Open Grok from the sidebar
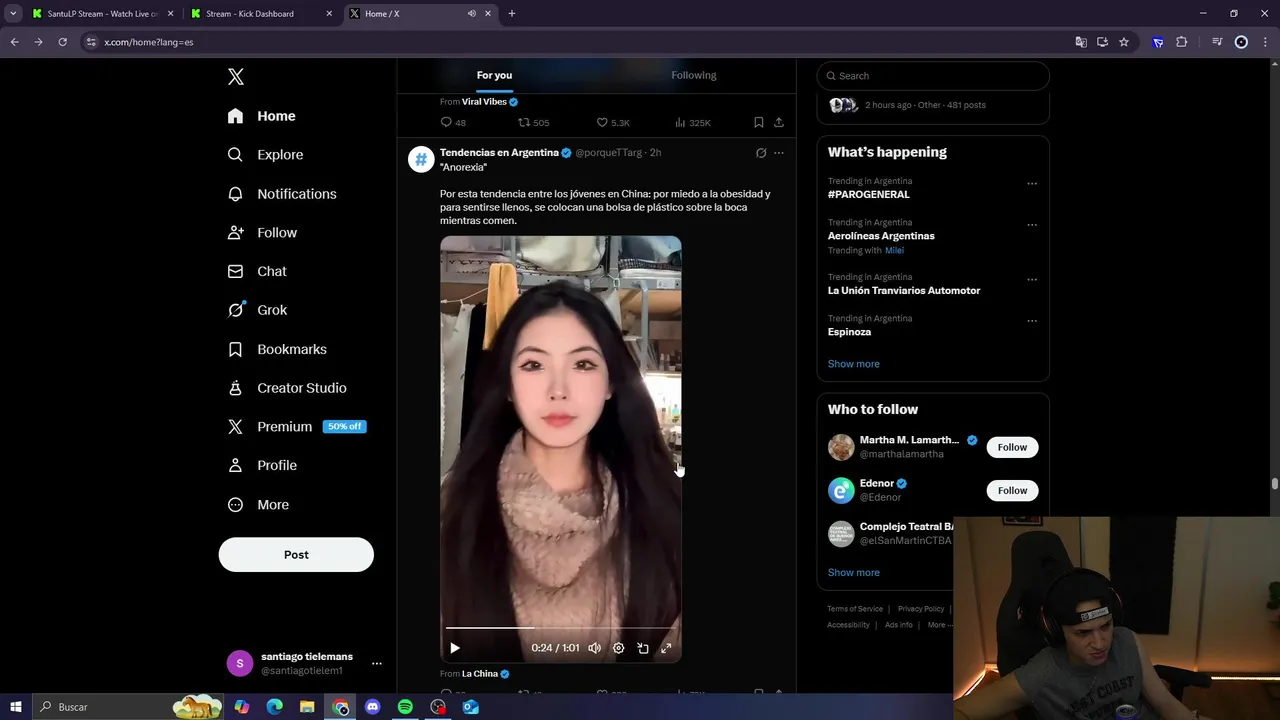1280x720 pixels. click(x=257, y=310)
